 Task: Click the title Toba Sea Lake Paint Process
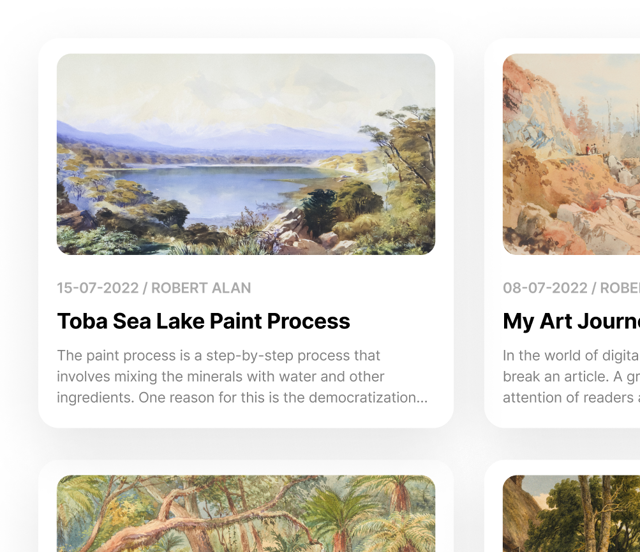pyautogui.click(x=203, y=321)
